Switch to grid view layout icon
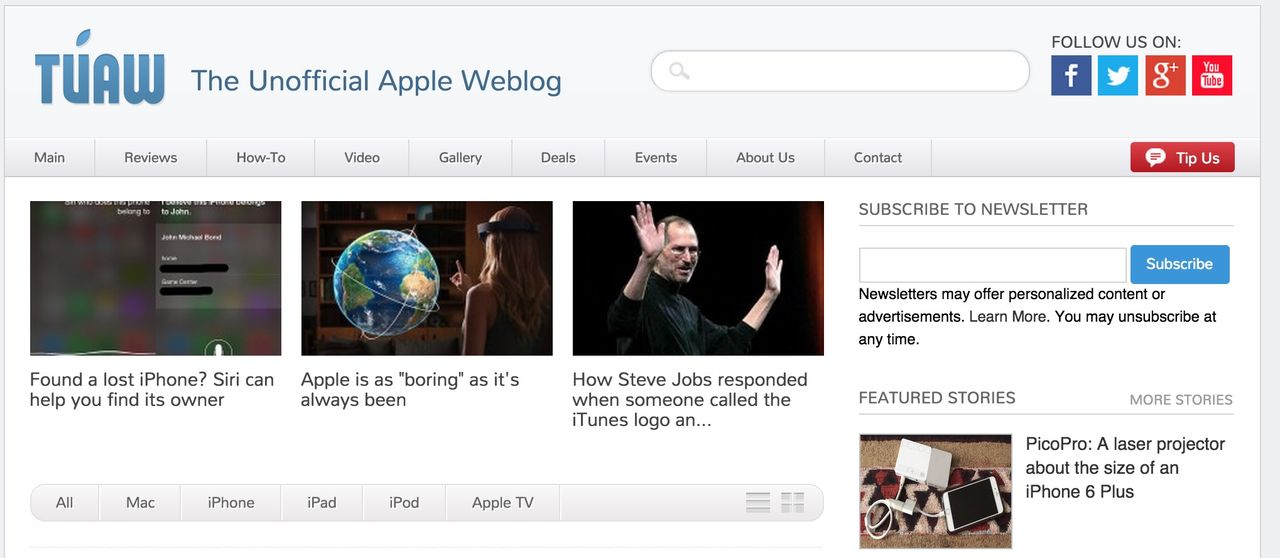The height and width of the screenshot is (558, 1280). [x=793, y=502]
